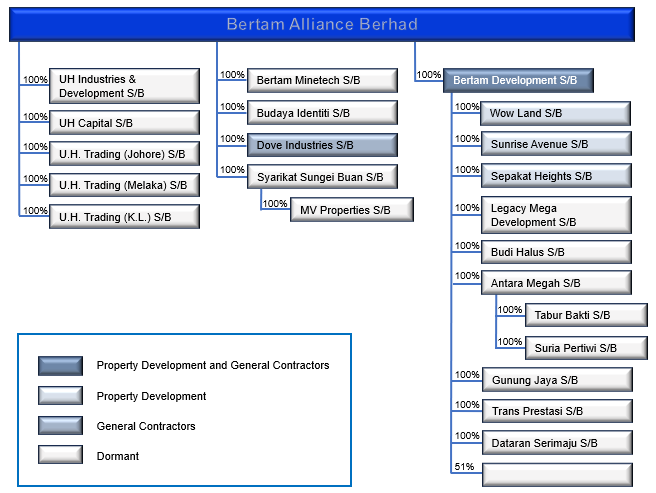The width and height of the screenshot is (656, 493).
Task: Select the Dataran Serimaju S/B box
Action: [556, 442]
